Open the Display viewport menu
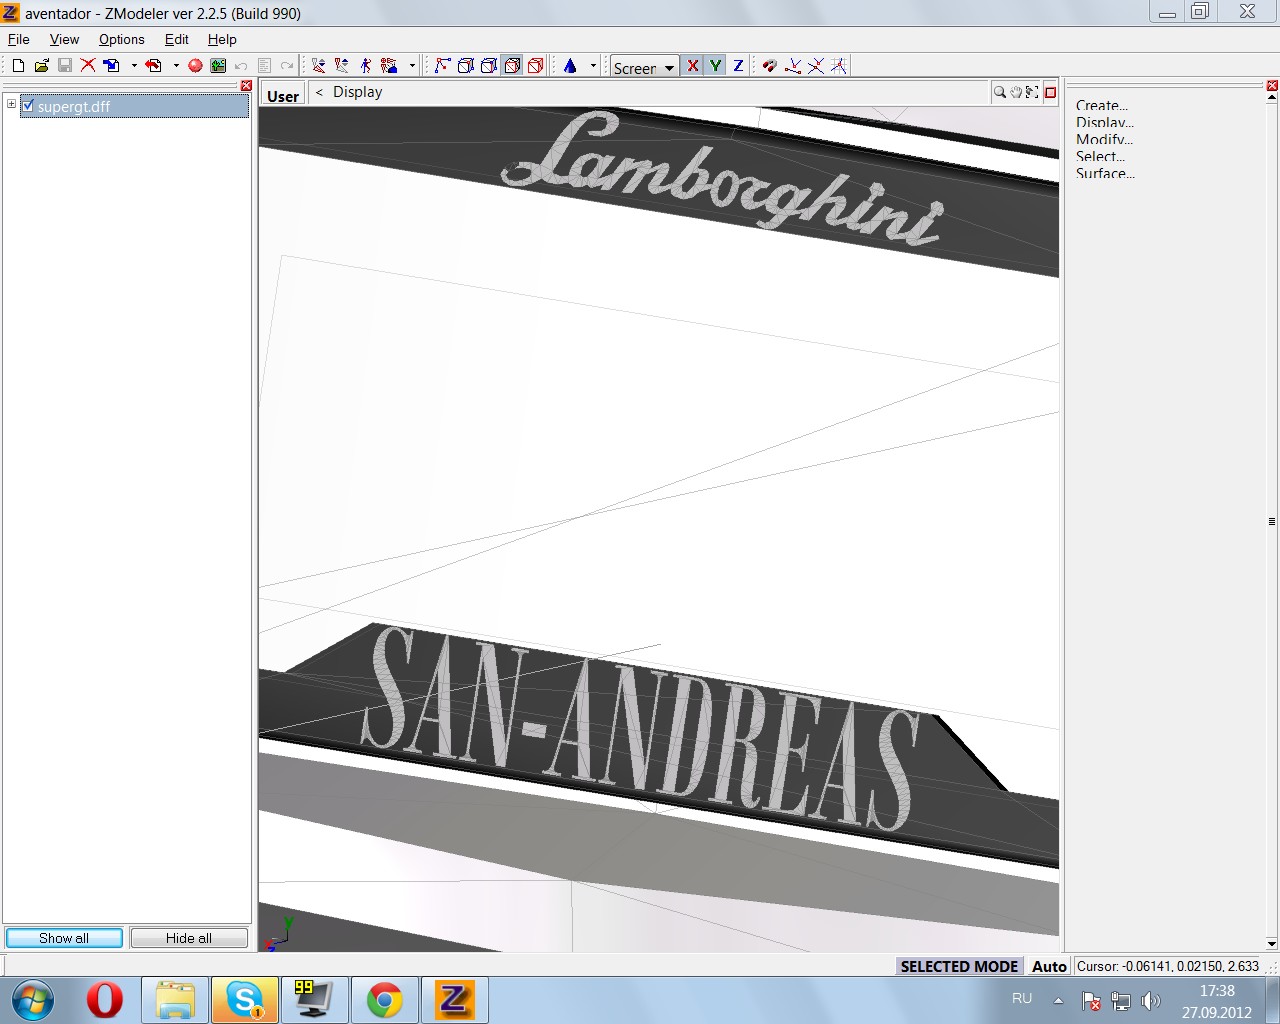Screen dimensions: 1280x1024 358,92
